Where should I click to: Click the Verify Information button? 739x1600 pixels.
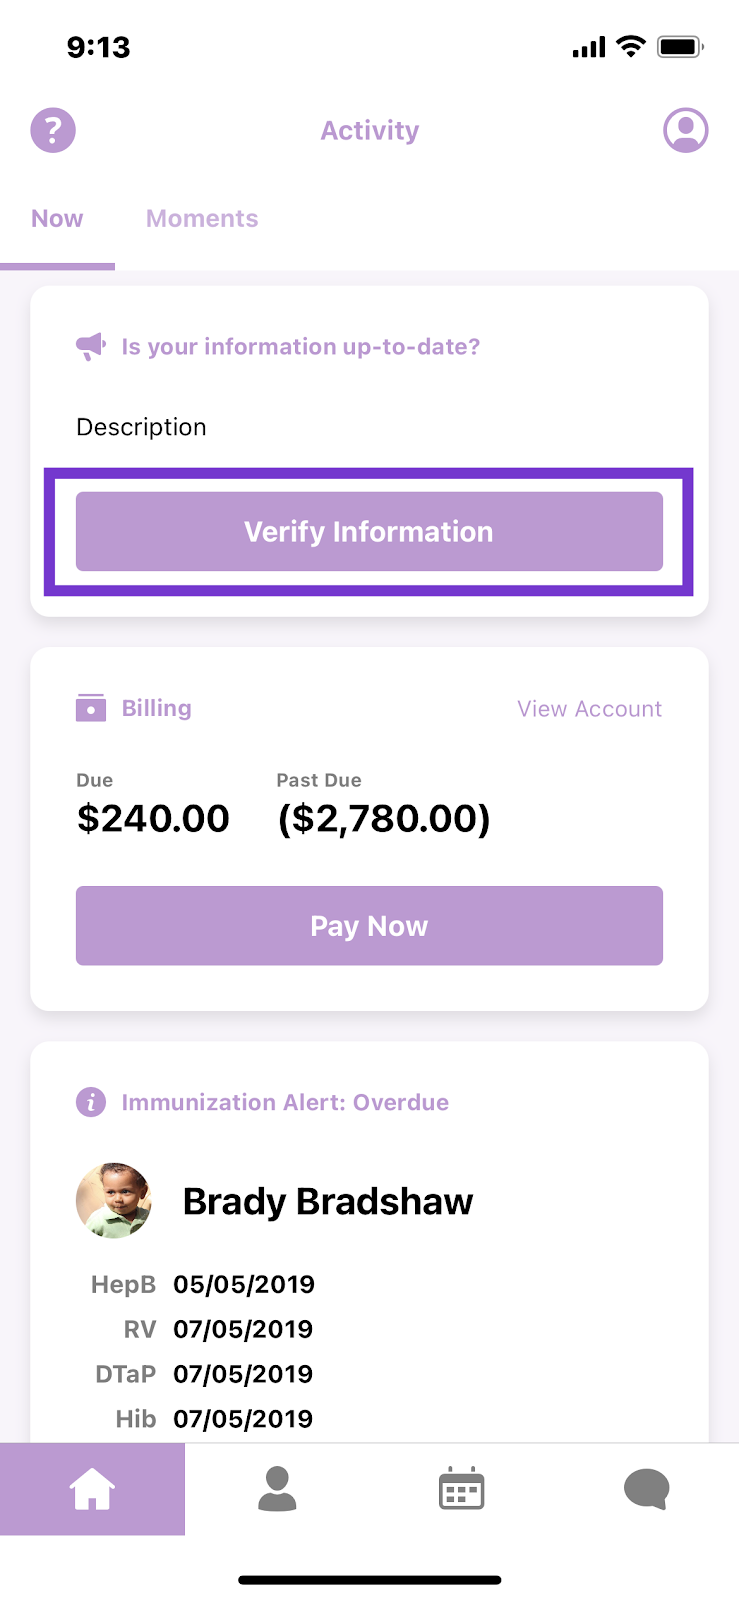pos(369,531)
